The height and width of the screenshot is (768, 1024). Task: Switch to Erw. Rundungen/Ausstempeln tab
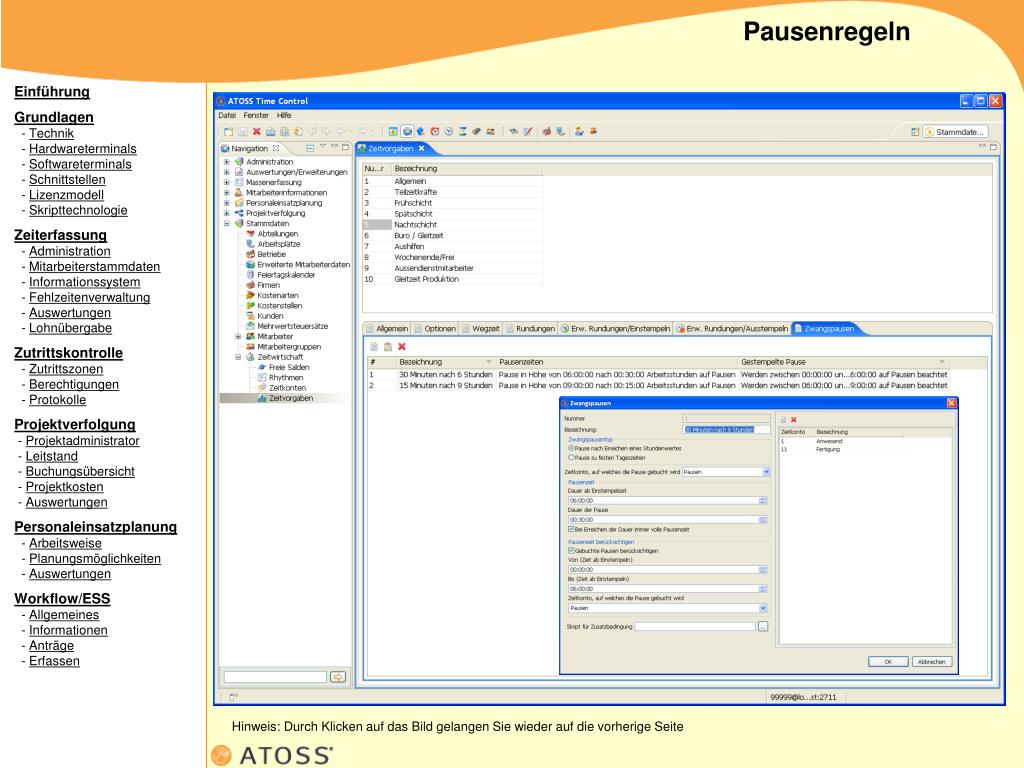pos(732,328)
